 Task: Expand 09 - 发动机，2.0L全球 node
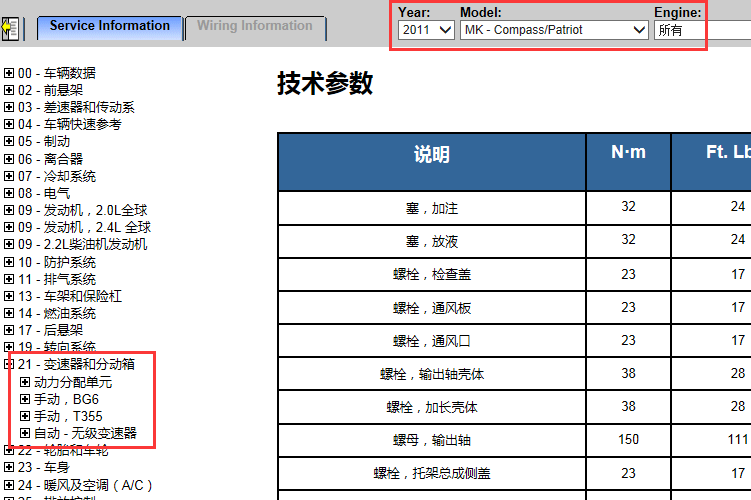pos(9,210)
